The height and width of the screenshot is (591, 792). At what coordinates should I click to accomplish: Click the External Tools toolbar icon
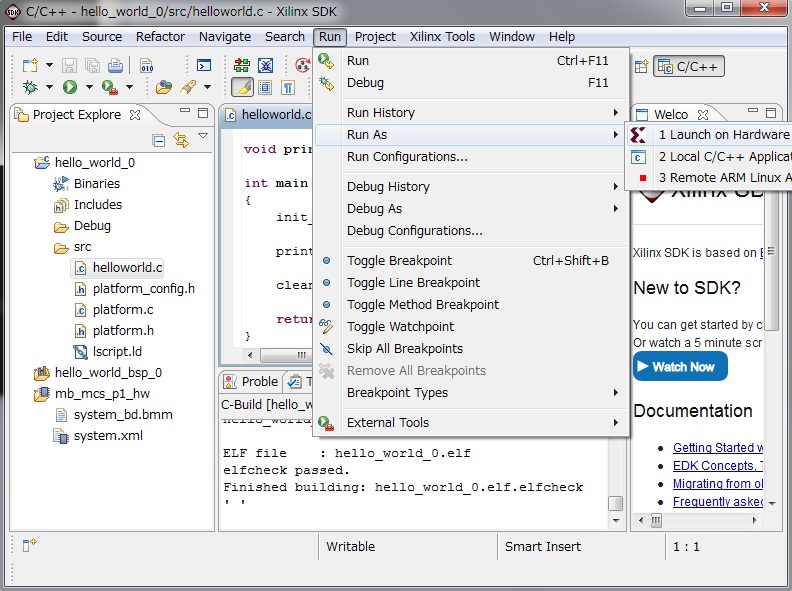click(x=110, y=87)
